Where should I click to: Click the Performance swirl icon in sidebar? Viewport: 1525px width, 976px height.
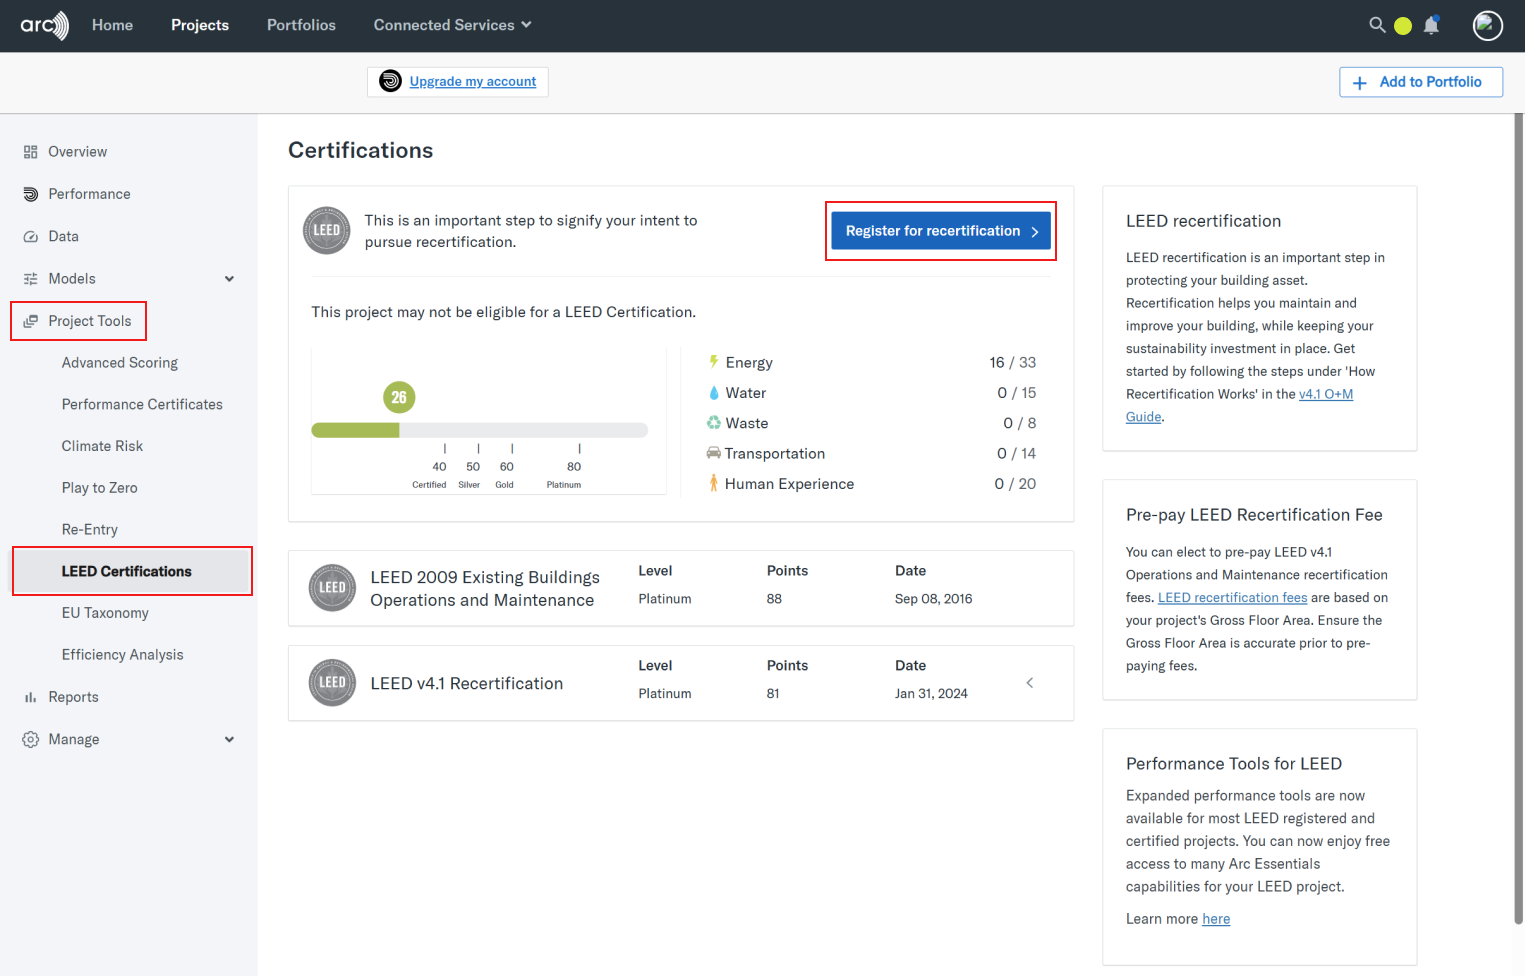(30, 194)
